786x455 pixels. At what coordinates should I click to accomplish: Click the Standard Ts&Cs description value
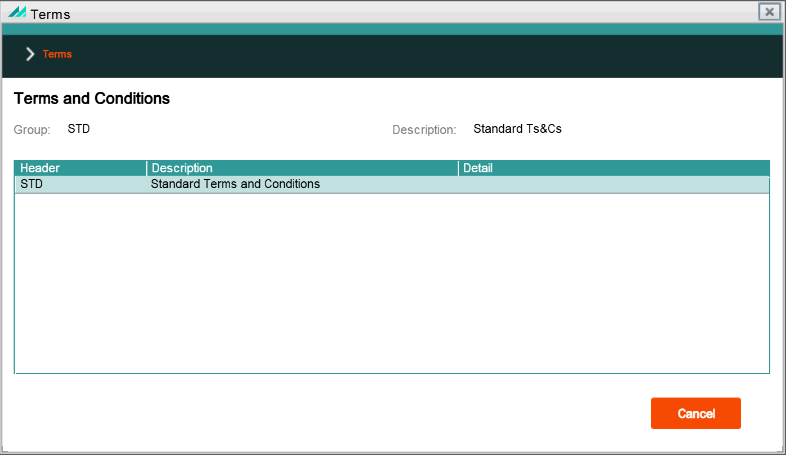coord(517,129)
